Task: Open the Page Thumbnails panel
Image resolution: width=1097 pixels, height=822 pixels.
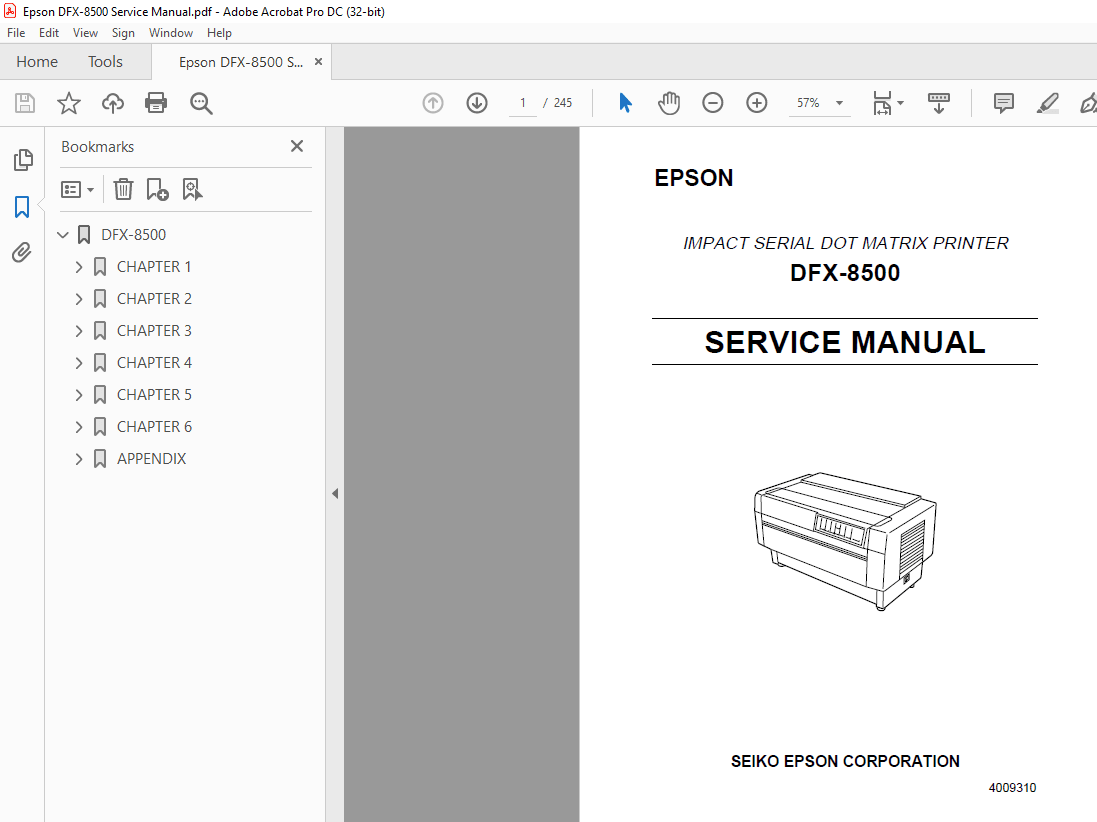Action: pos(22,159)
